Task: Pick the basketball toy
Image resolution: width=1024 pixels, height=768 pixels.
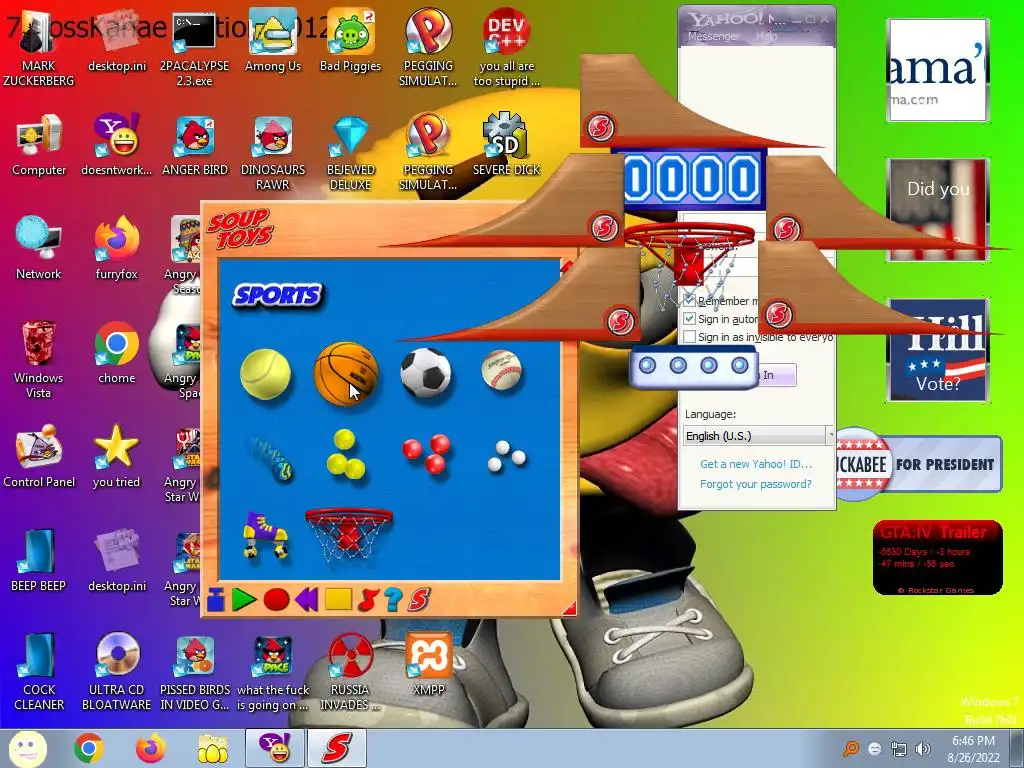Action: coord(346,374)
